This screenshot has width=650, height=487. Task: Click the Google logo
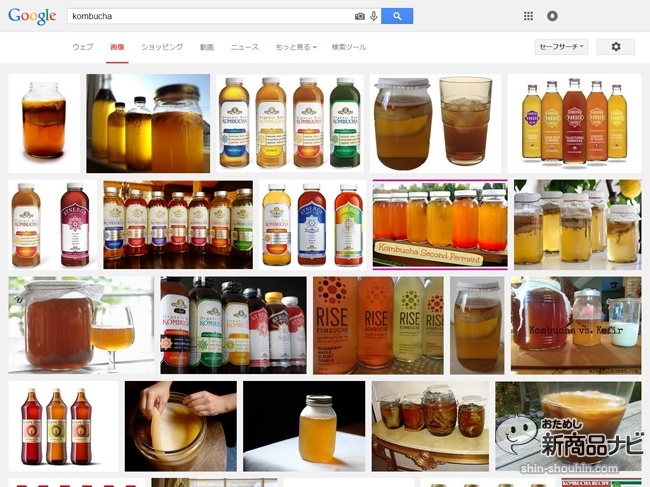(32, 16)
